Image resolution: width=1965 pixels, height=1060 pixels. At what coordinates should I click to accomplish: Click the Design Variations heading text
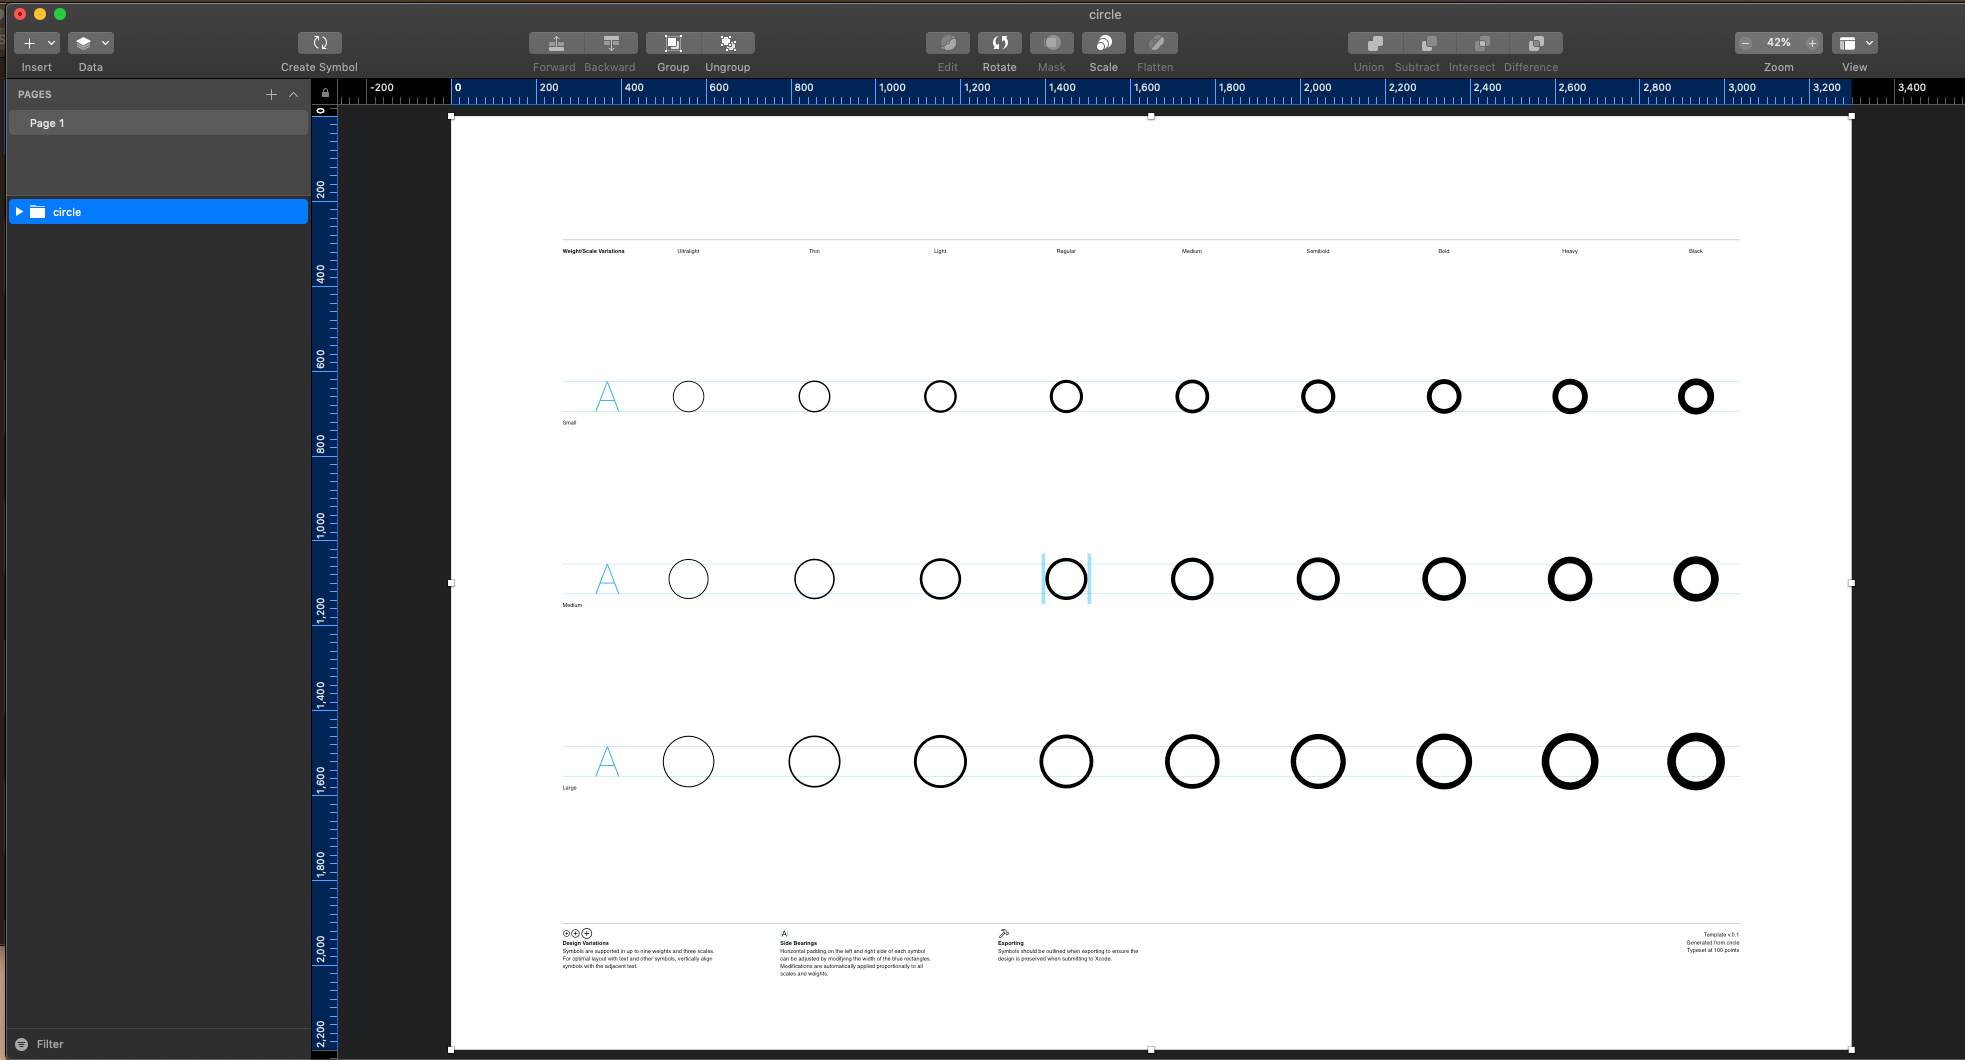point(585,943)
